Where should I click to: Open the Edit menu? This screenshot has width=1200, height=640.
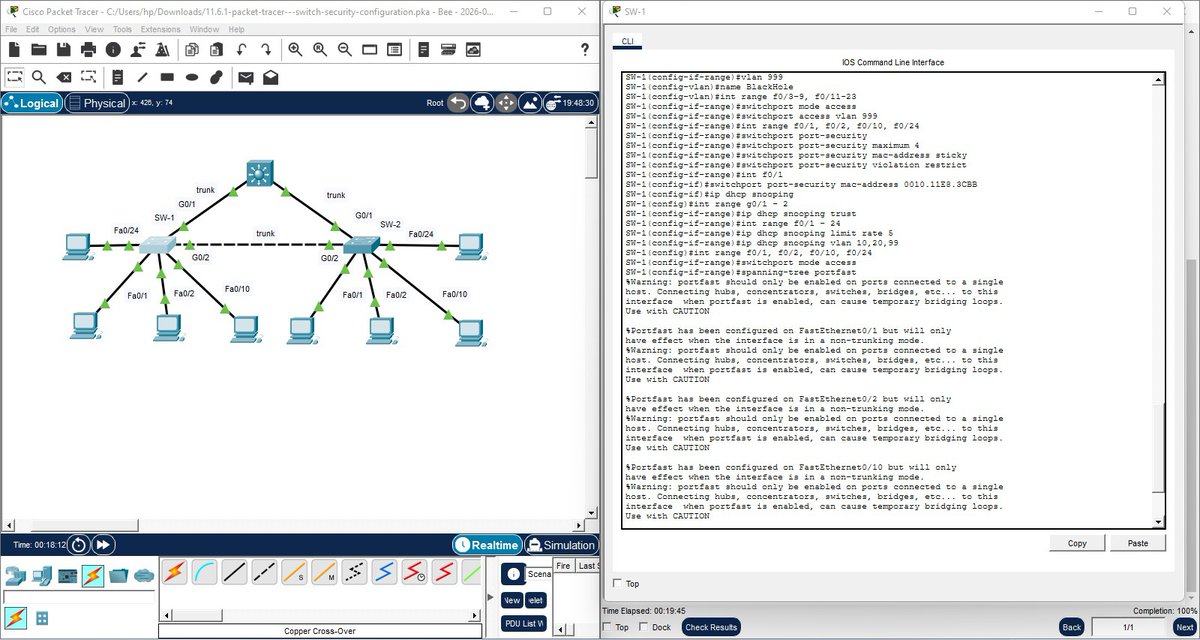pyautogui.click(x=32, y=29)
